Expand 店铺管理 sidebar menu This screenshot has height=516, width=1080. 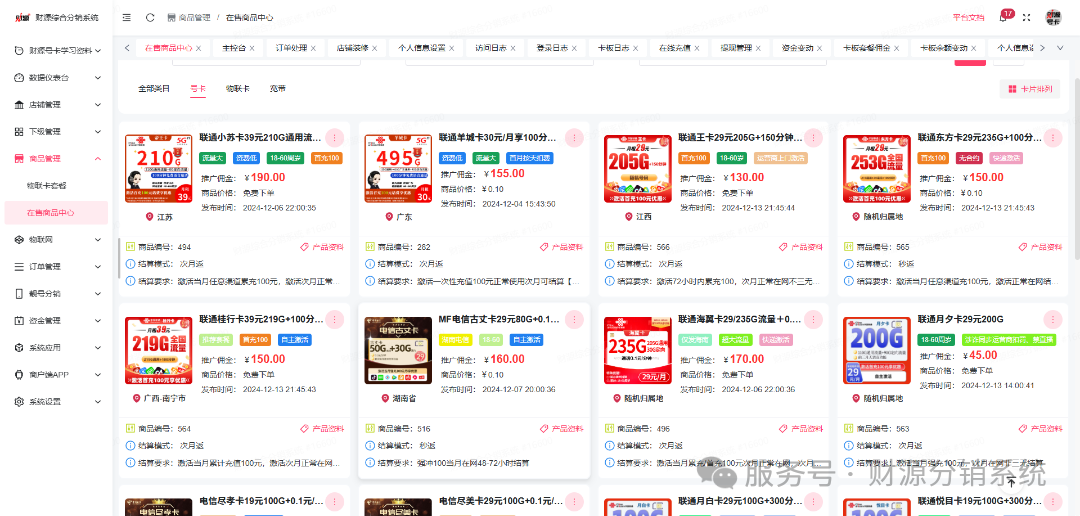(56, 105)
